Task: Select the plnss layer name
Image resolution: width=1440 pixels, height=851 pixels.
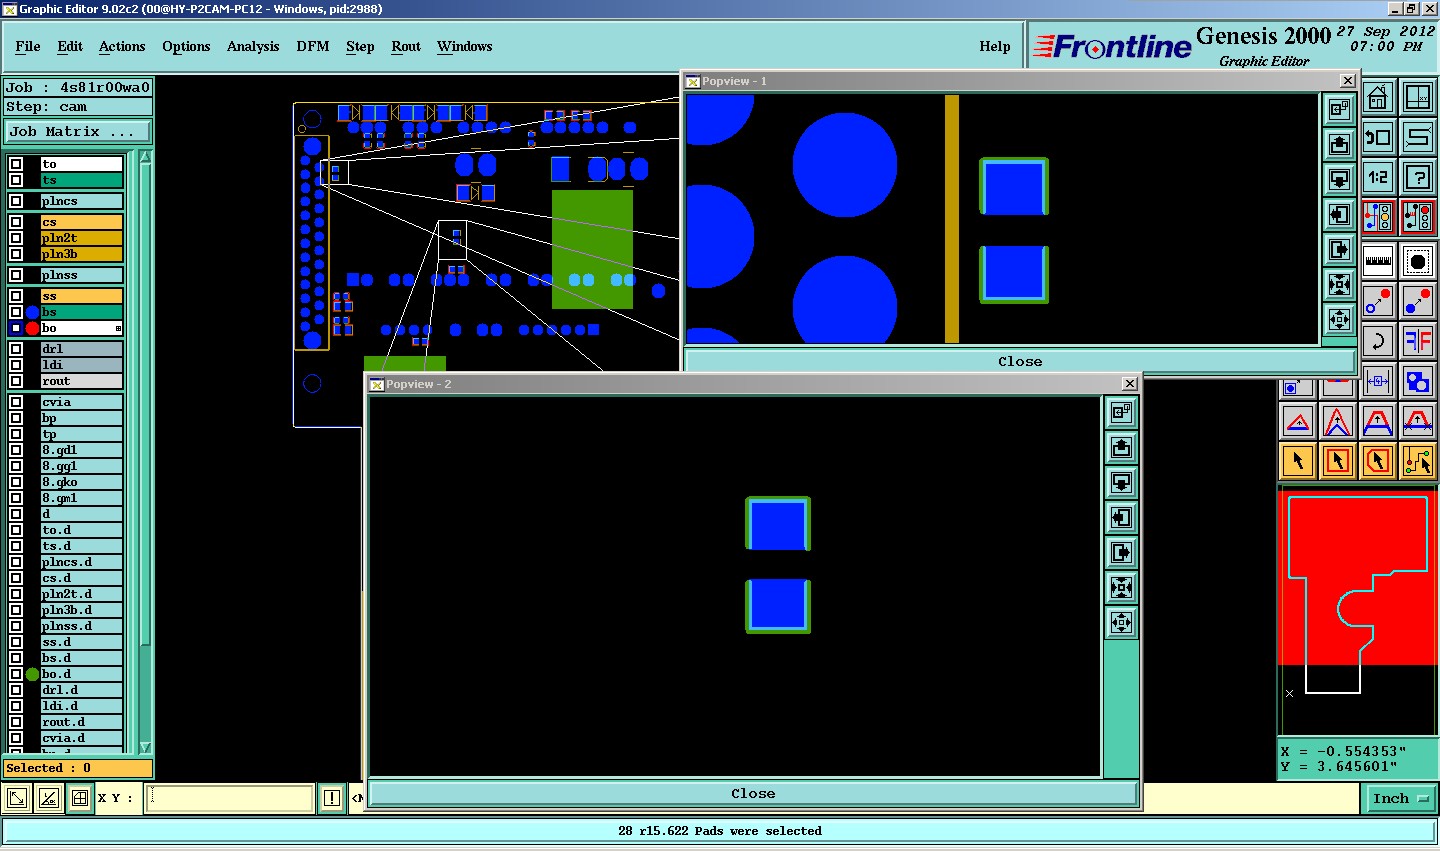Action: coord(81,275)
